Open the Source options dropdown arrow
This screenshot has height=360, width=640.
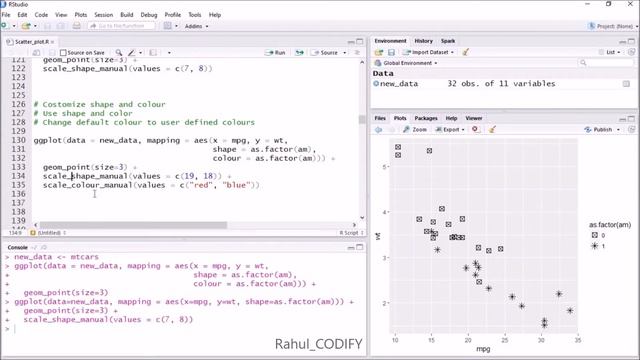[x=344, y=53]
